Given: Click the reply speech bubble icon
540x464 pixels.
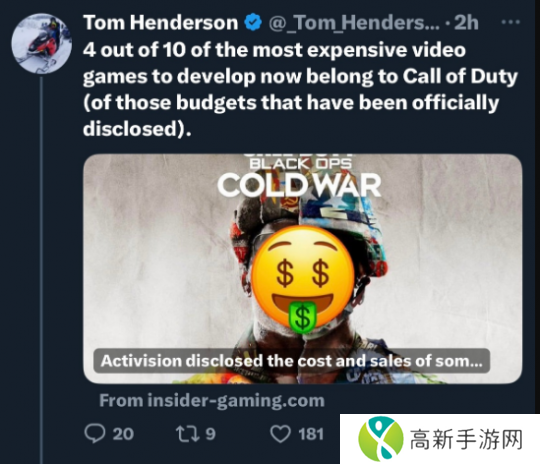Looking at the screenshot, I should [95, 433].
